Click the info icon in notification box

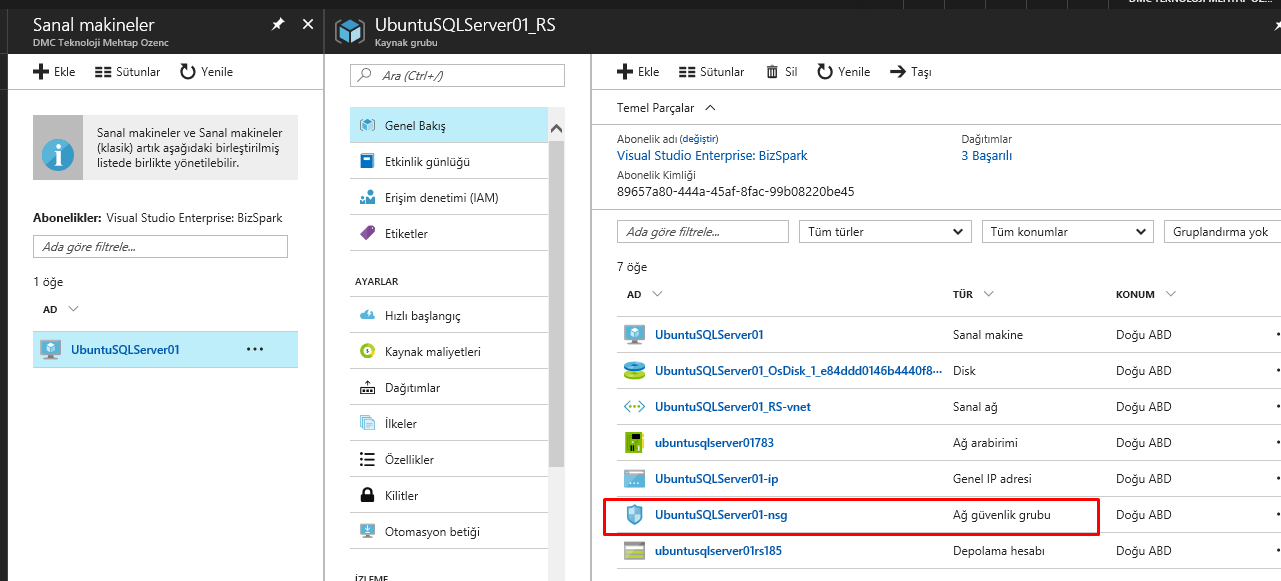point(57,155)
